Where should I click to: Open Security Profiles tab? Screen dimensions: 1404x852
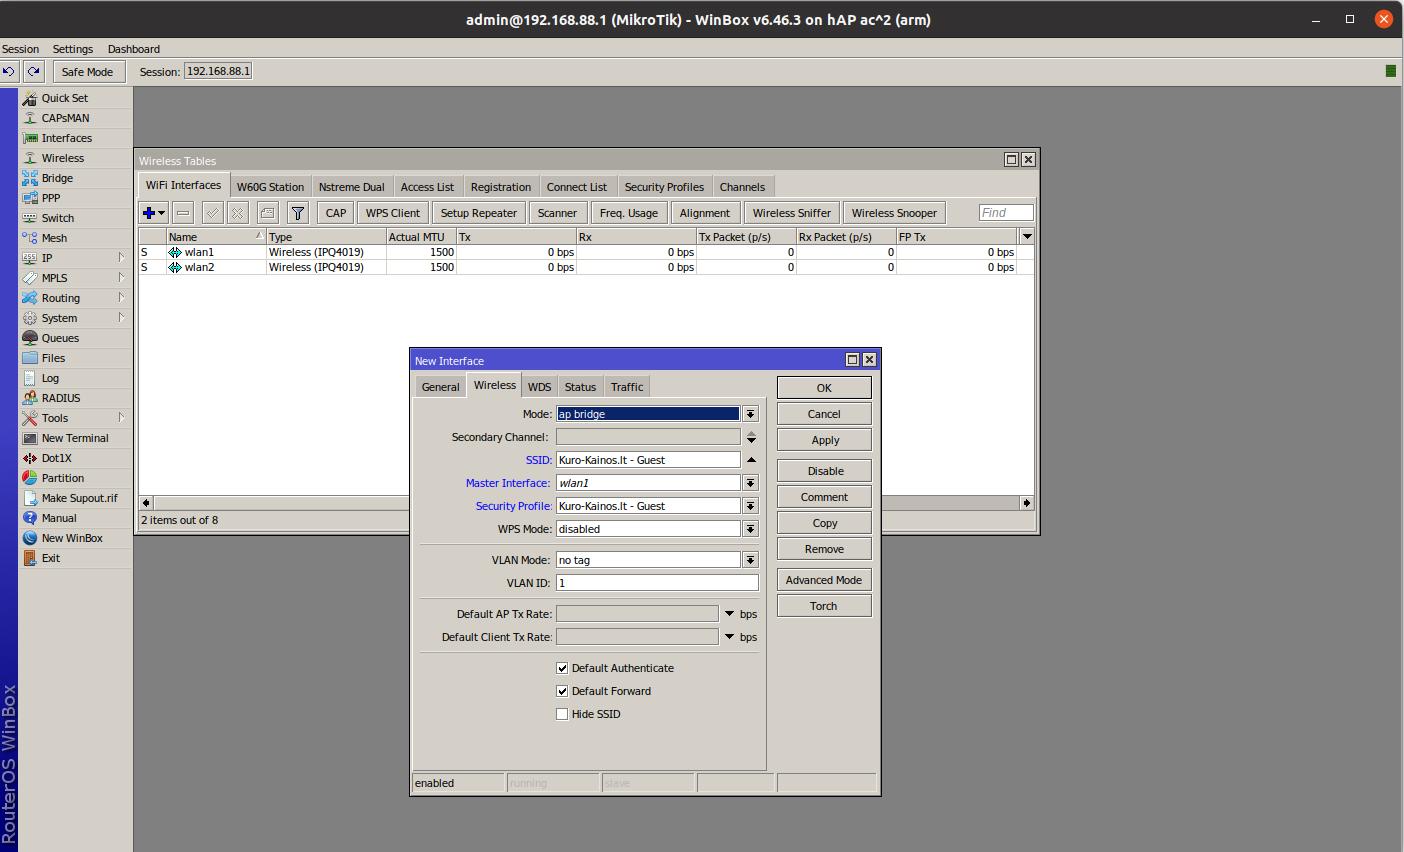[x=664, y=187]
